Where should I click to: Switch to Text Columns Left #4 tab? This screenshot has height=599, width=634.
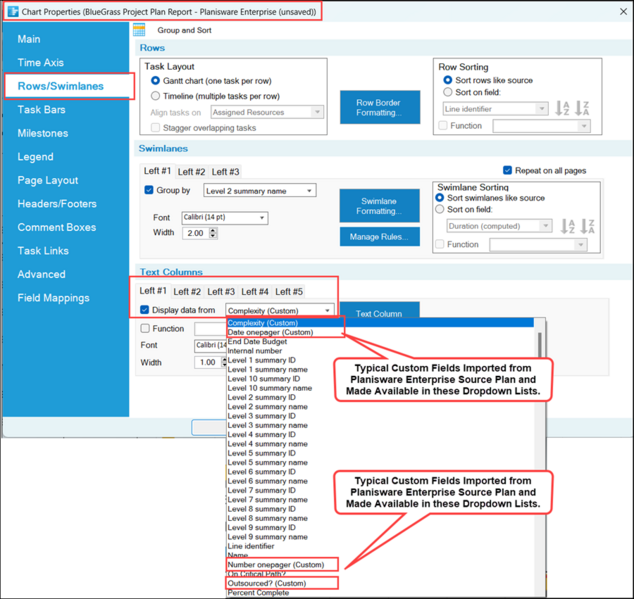[255, 292]
